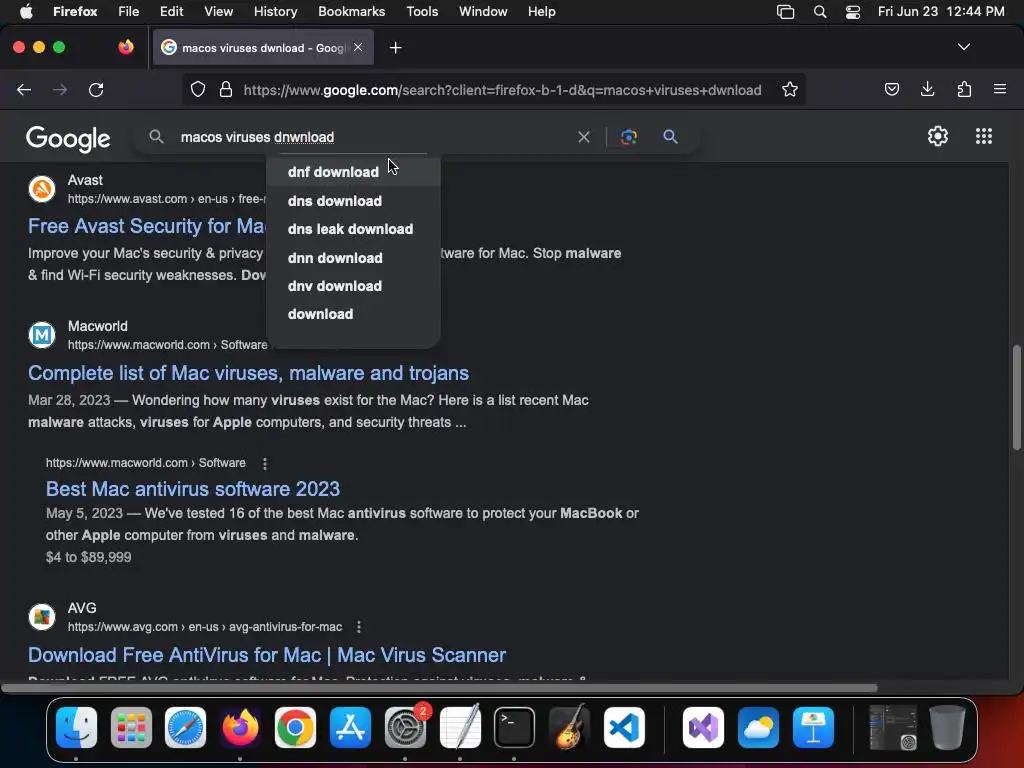Click the vertical page scrollbar thumb

click(x=1016, y=397)
